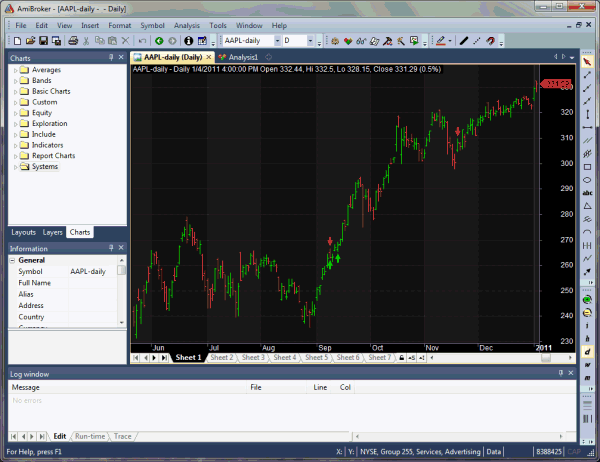Toggle pin on Information panel
This screenshot has width=600, height=462.
tap(111, 248)
